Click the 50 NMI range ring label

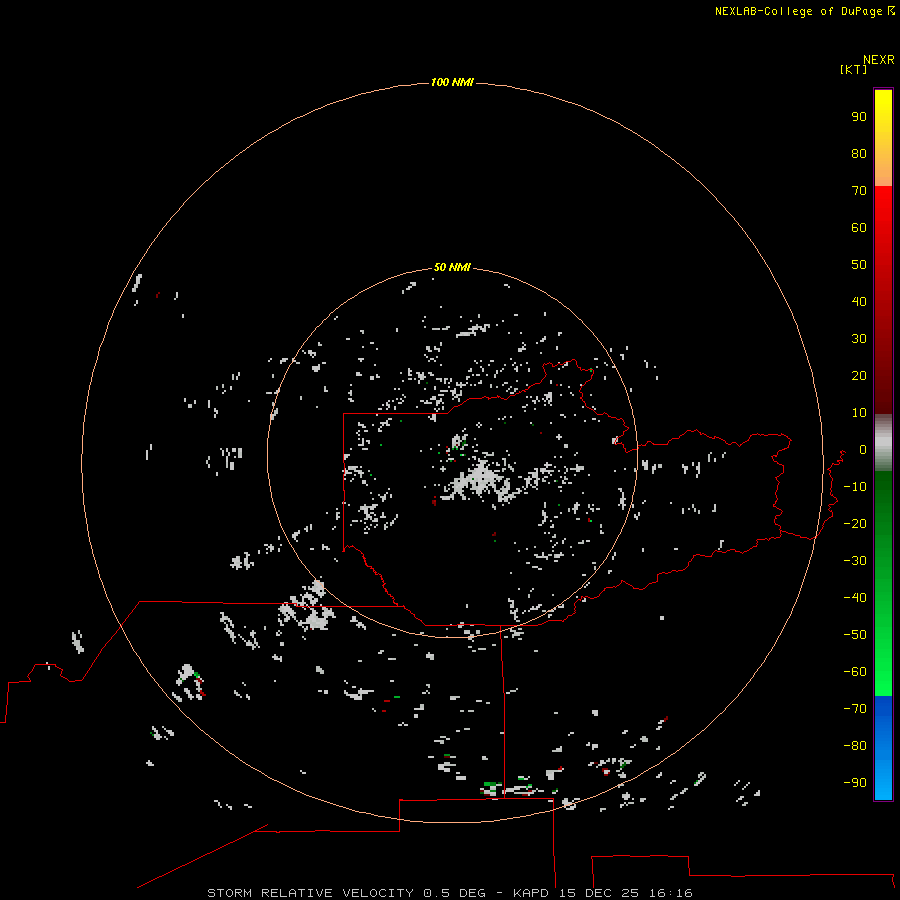coord(452,267)
